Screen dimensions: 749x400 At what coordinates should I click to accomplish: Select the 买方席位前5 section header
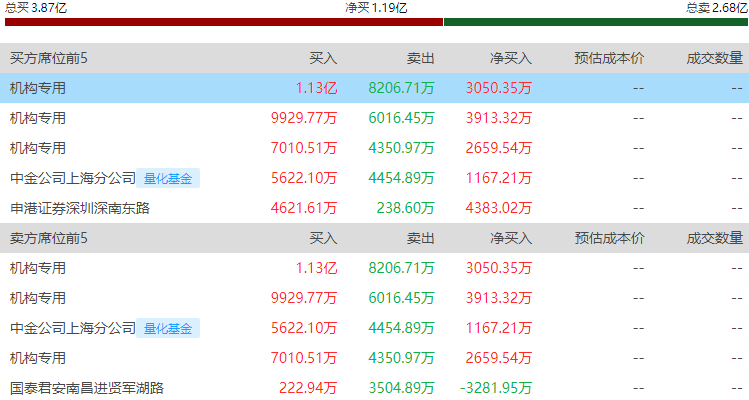pos(49,58)
